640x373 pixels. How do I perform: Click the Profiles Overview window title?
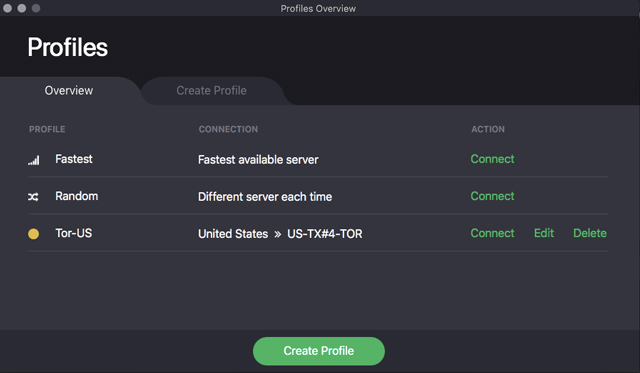point(318,9)
